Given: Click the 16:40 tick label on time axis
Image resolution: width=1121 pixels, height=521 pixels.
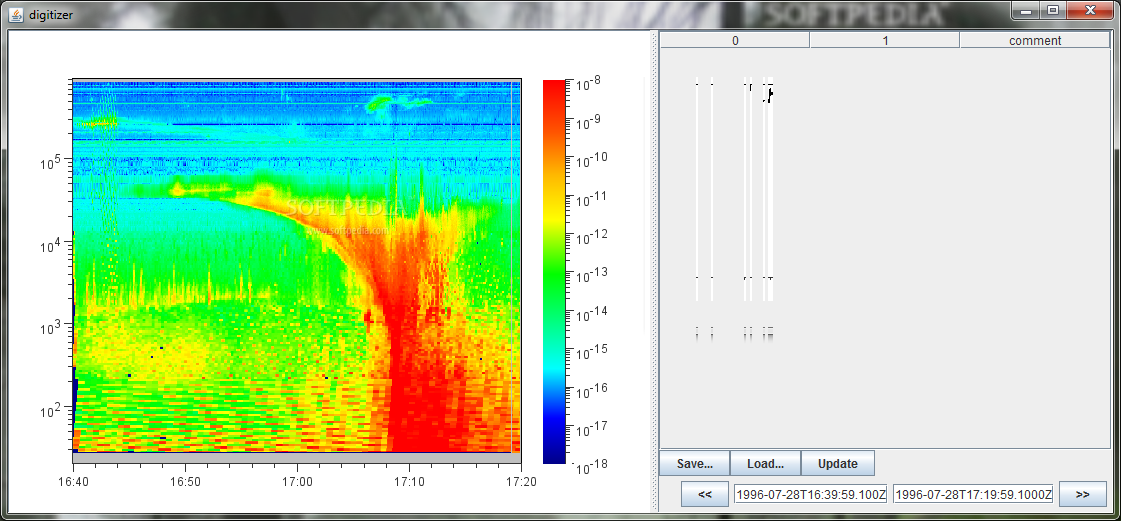Looking at the screenshot, I should pyautogui.click(x=73, y=481).
